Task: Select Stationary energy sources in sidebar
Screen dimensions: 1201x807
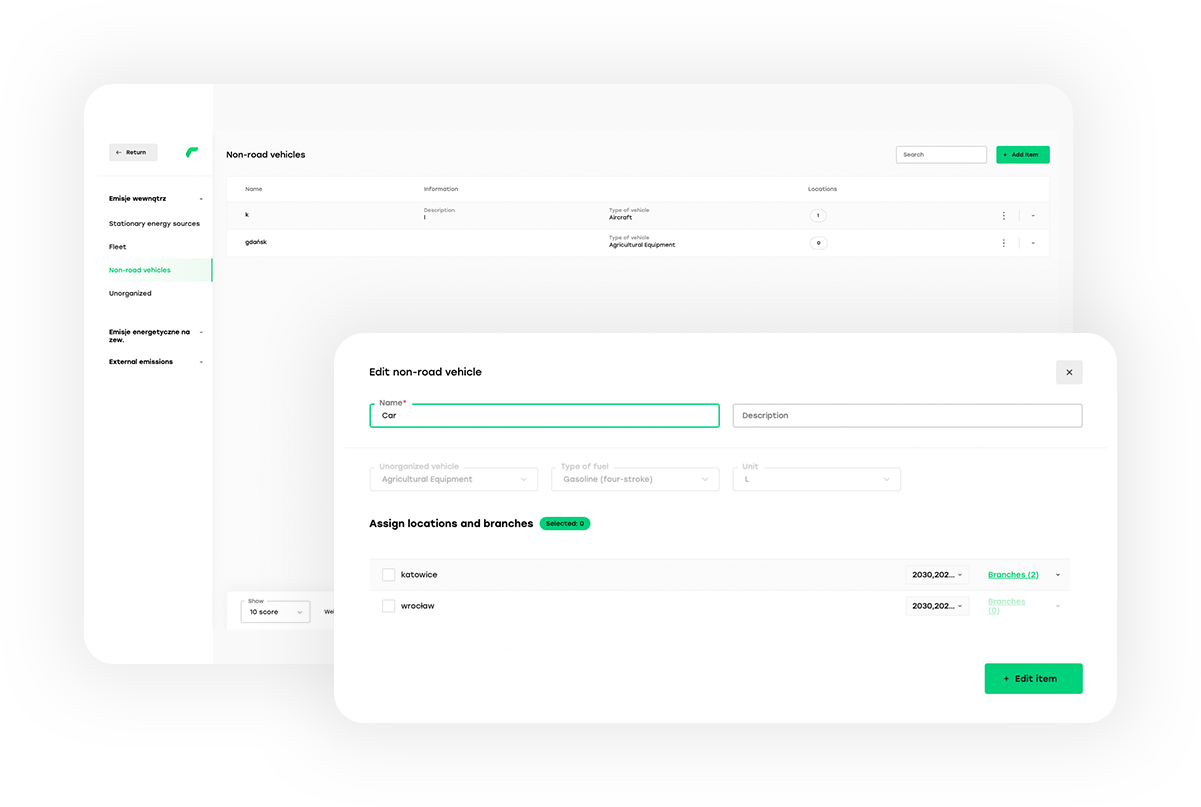Action: (154, 224)
